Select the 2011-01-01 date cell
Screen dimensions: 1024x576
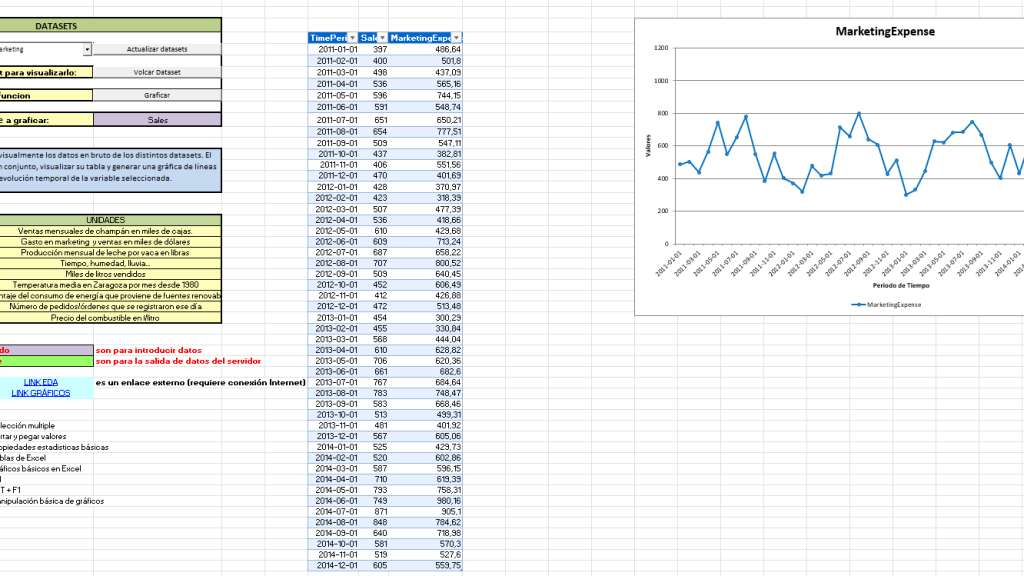pos(338,49)
